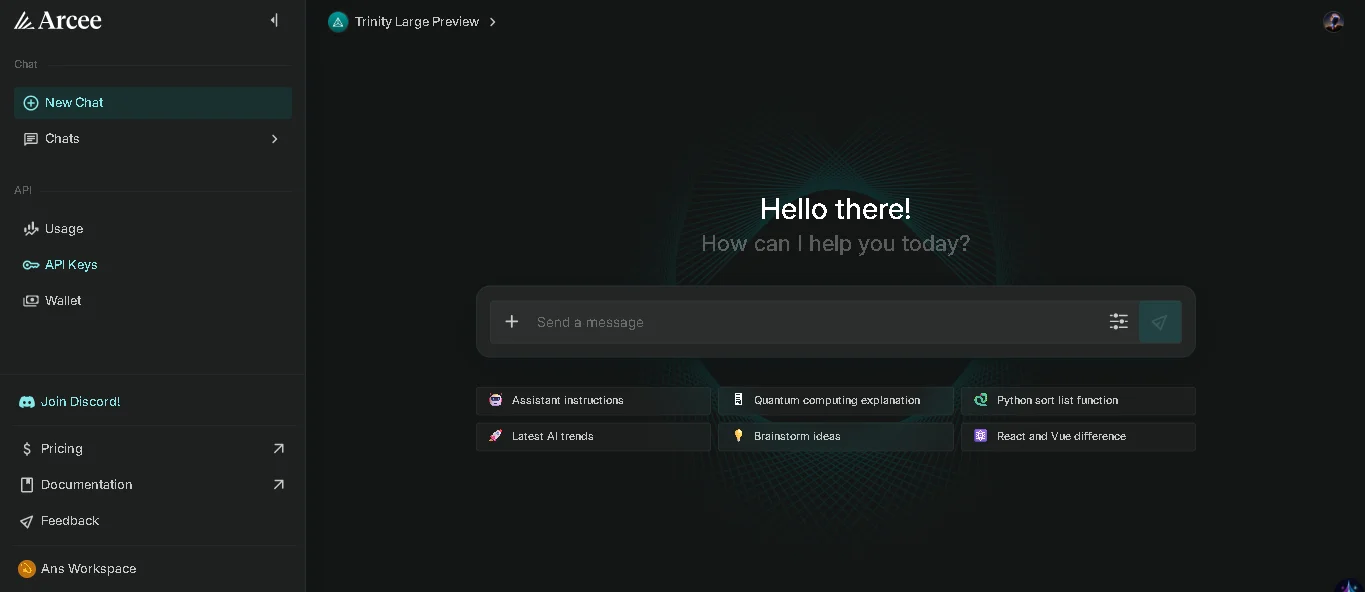
Task: Open the Chats section
Action: tap(153, 139)
